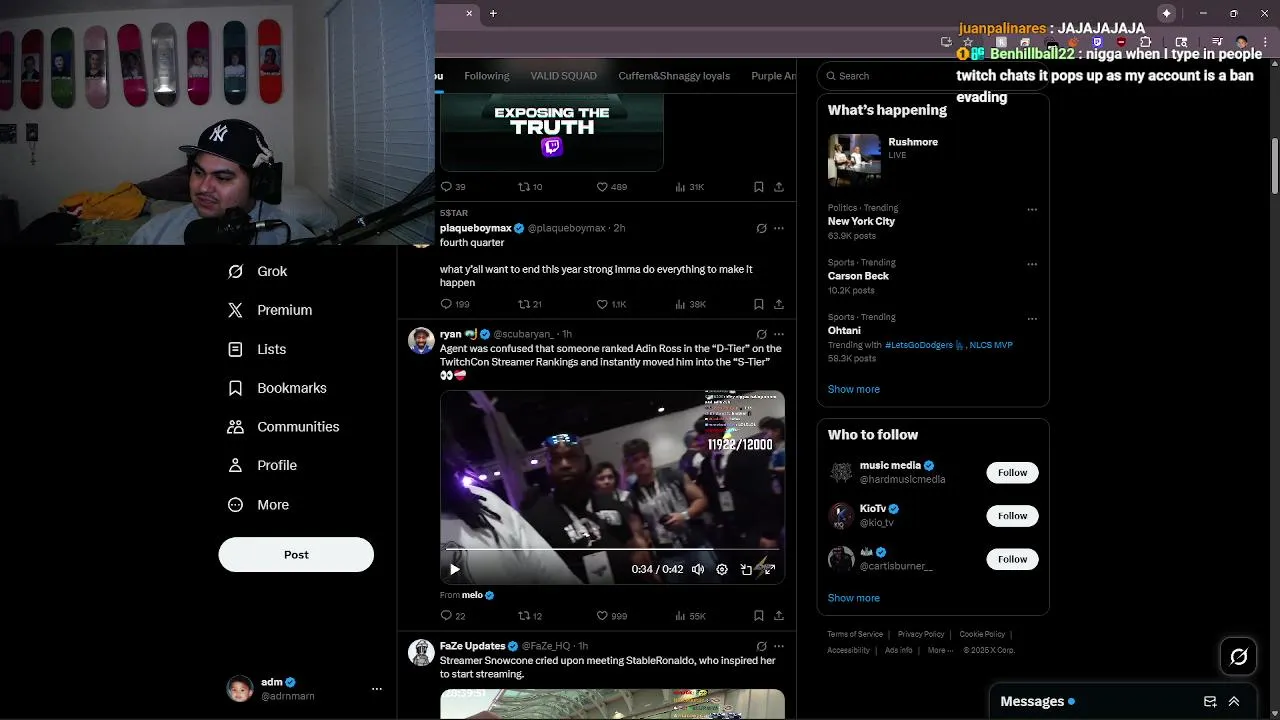Open #LetsGoDodgers hashtag link
The height and width of the screenshot is (720, 1280).
click(x=925, y=345)
